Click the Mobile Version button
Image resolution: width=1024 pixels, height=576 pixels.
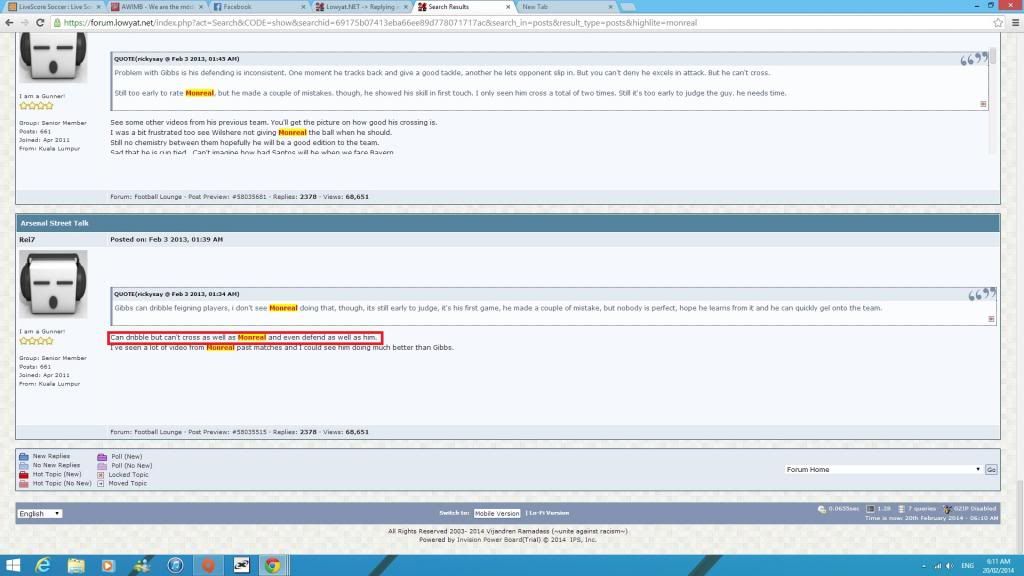click(497, 513)
